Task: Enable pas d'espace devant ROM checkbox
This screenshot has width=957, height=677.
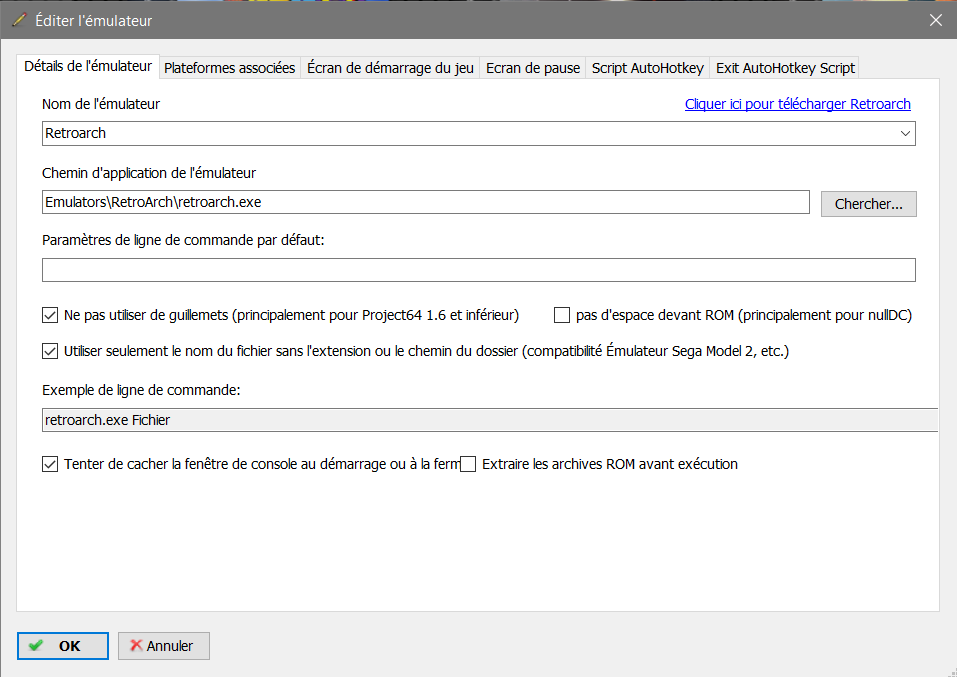Action: pyautogui.click(x=562, y=315)
